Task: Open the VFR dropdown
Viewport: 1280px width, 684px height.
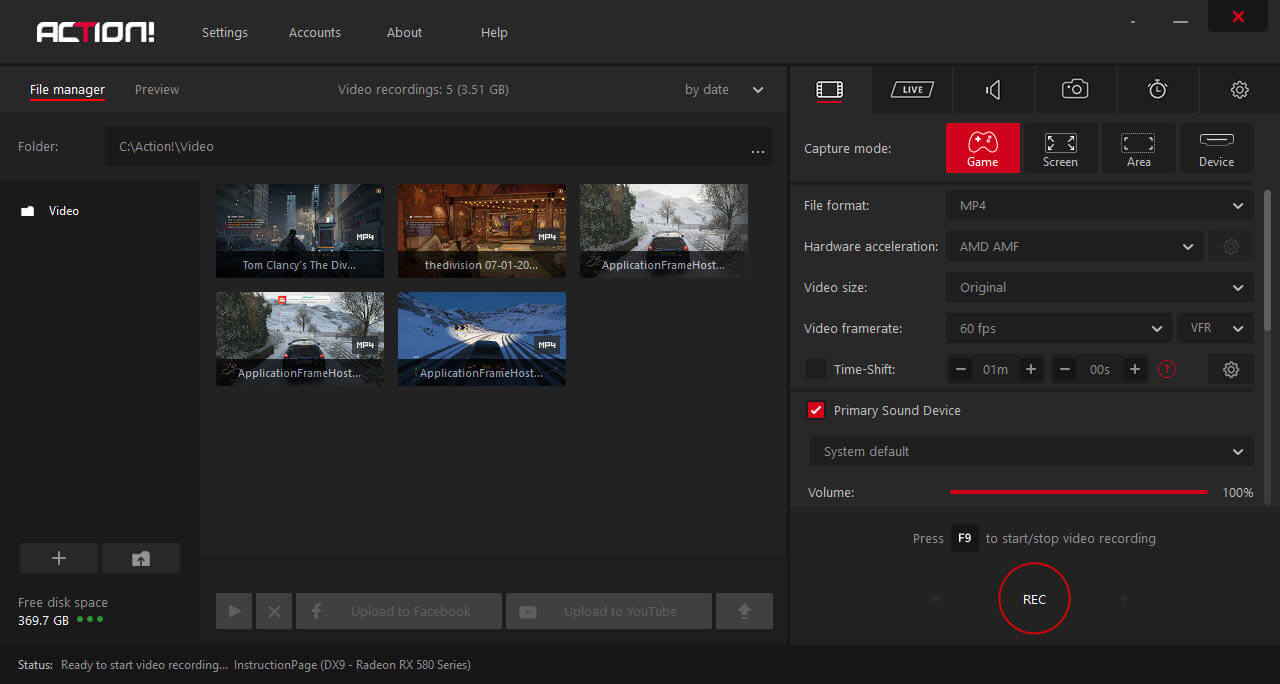Action: 1215,329
